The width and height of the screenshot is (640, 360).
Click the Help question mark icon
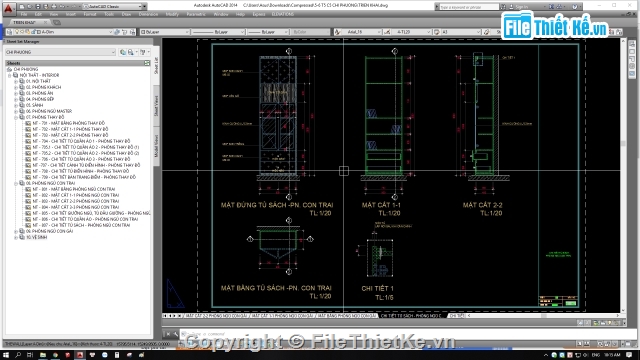[x=575, y=7]
